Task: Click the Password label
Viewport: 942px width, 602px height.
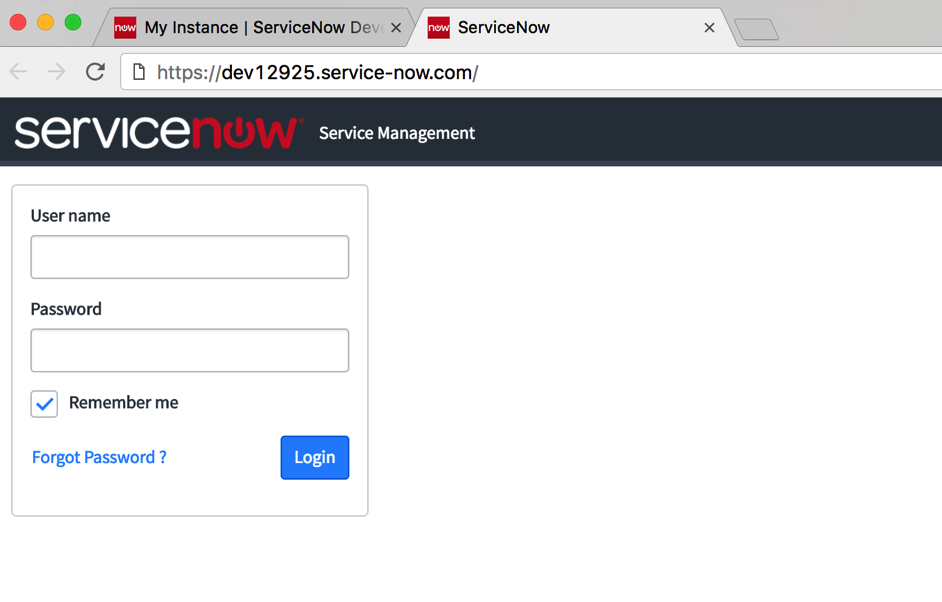Action: click(x=66, y=309)
